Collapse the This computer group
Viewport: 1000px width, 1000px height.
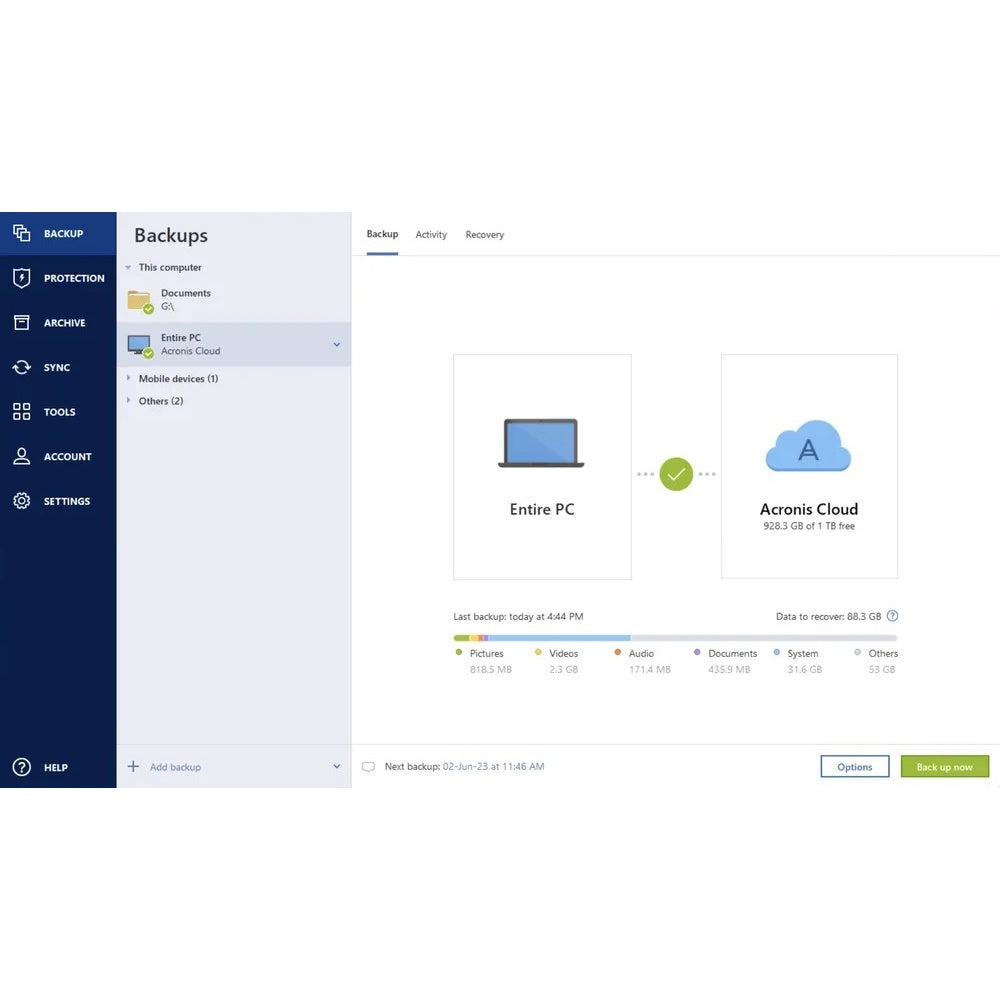coord(128,267)
